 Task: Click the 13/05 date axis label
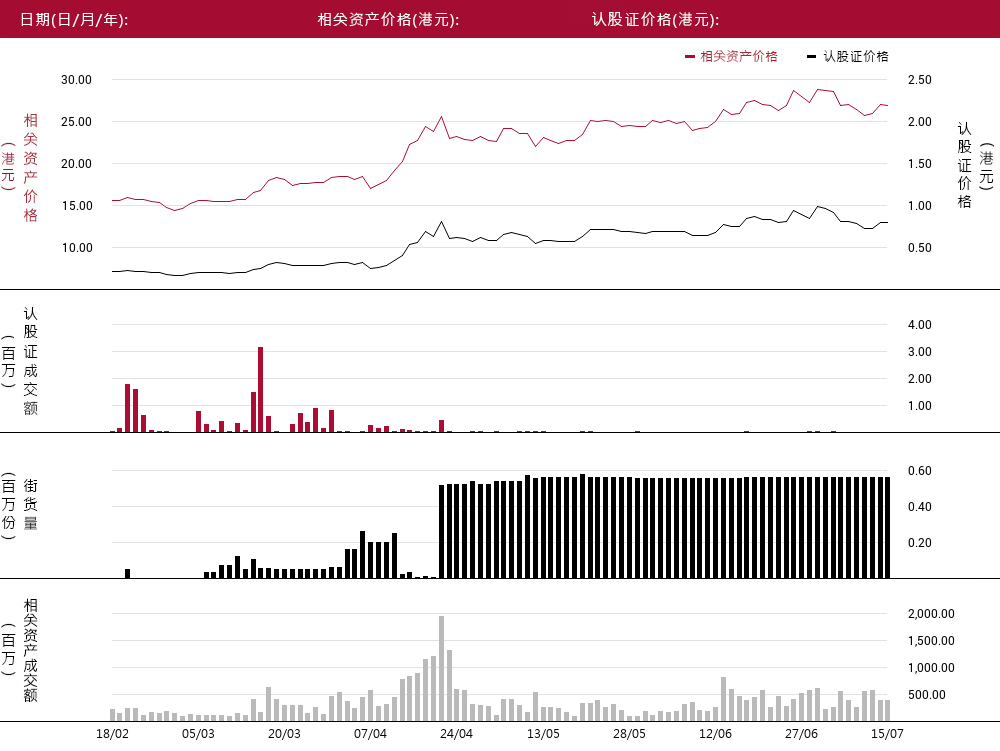click(543, 733)
